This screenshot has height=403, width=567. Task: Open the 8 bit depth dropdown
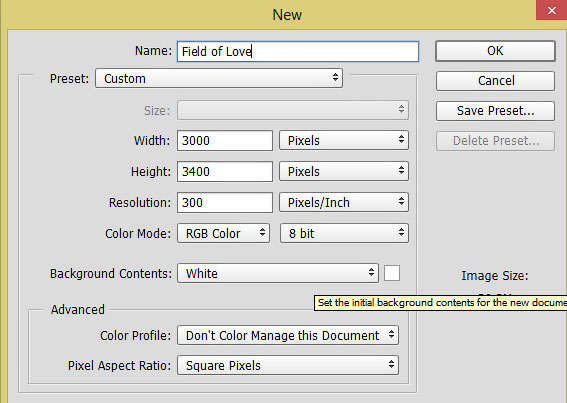pos(344,233)
